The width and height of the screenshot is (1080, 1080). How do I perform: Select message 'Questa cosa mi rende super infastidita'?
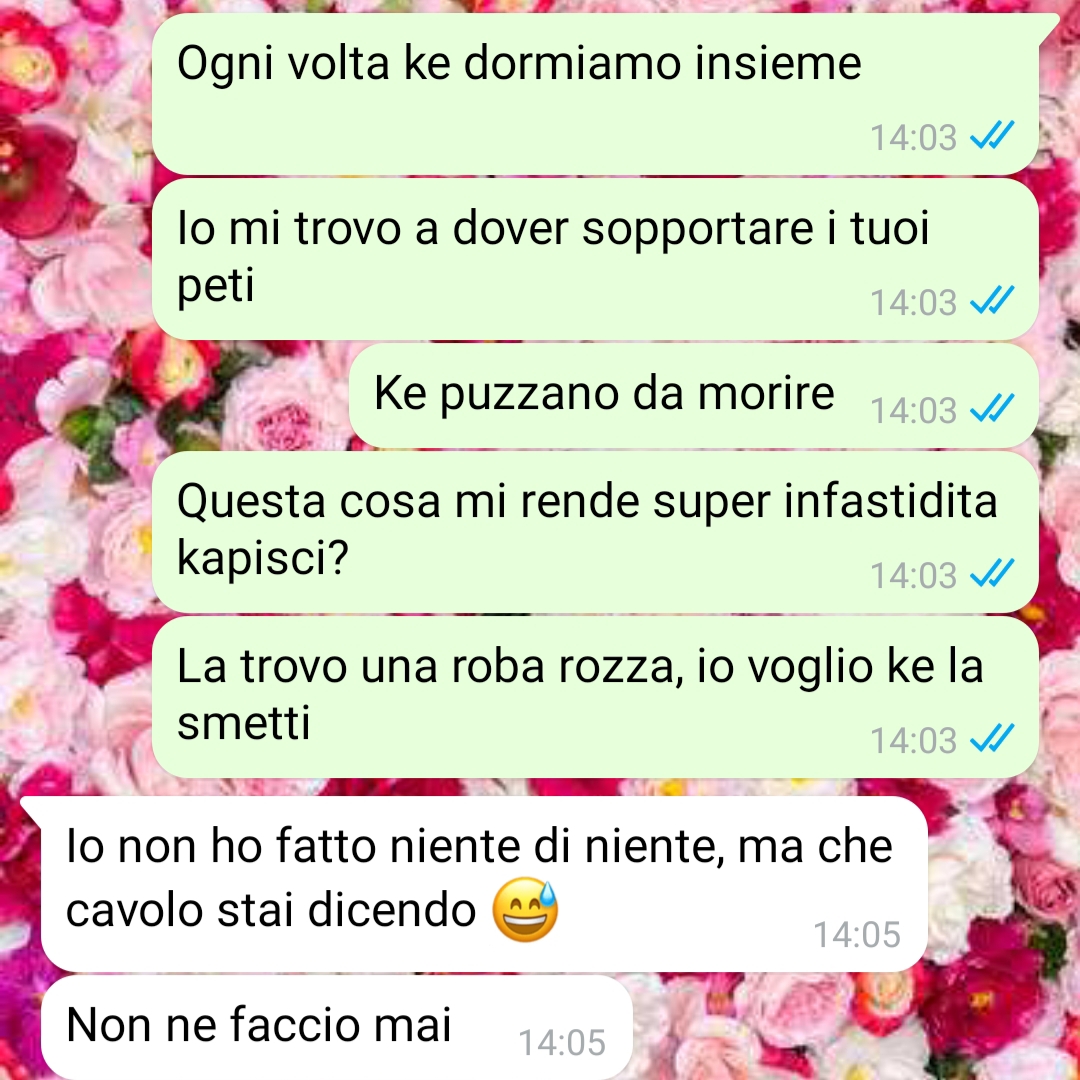point(595,532)
